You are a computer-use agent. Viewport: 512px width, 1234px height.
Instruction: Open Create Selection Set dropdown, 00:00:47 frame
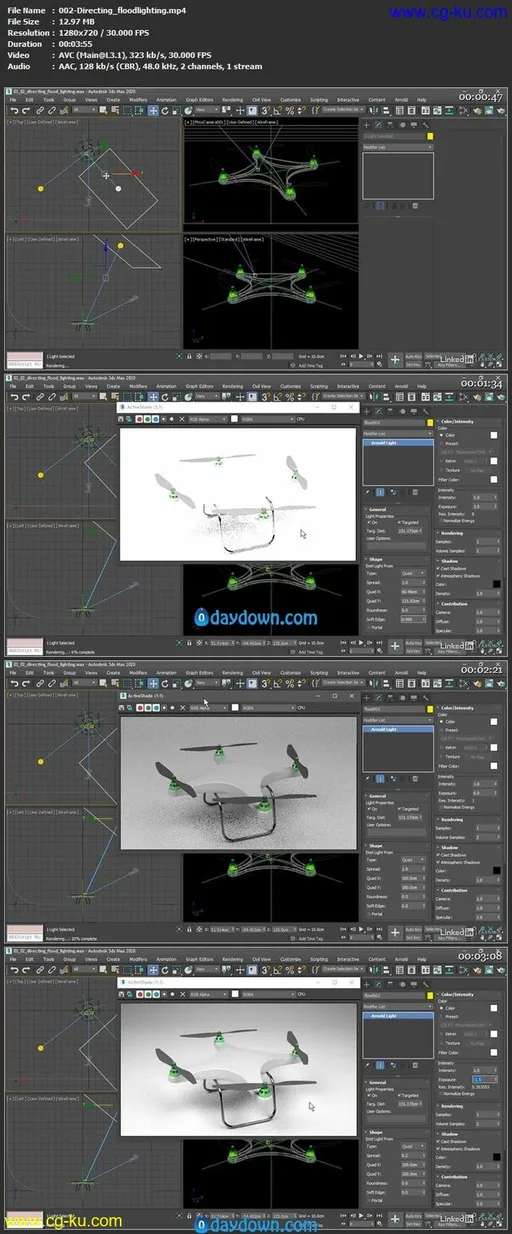point(343,110)
